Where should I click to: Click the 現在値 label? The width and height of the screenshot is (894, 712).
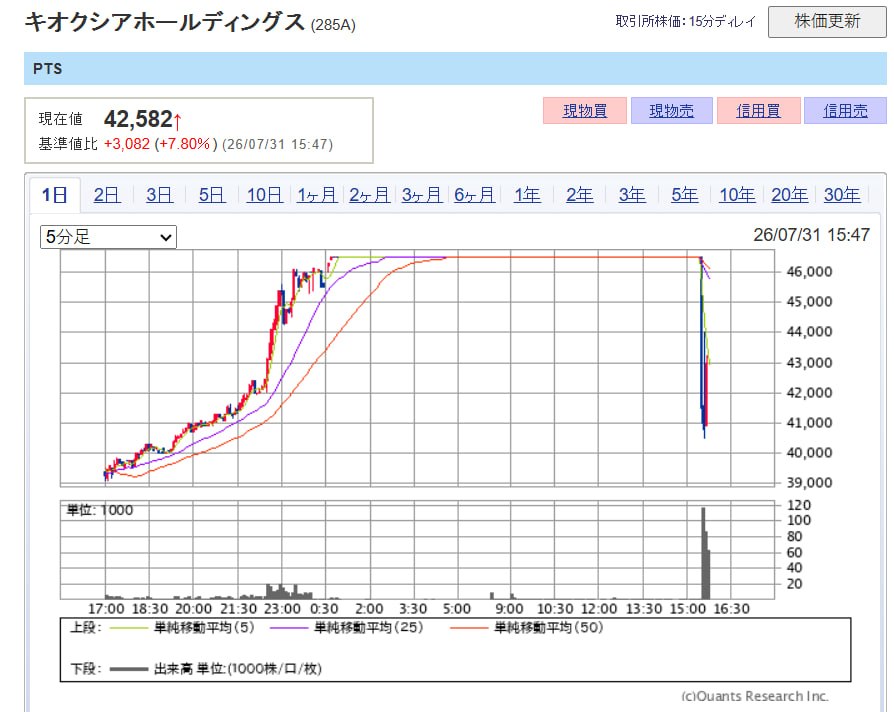point(60,119)
